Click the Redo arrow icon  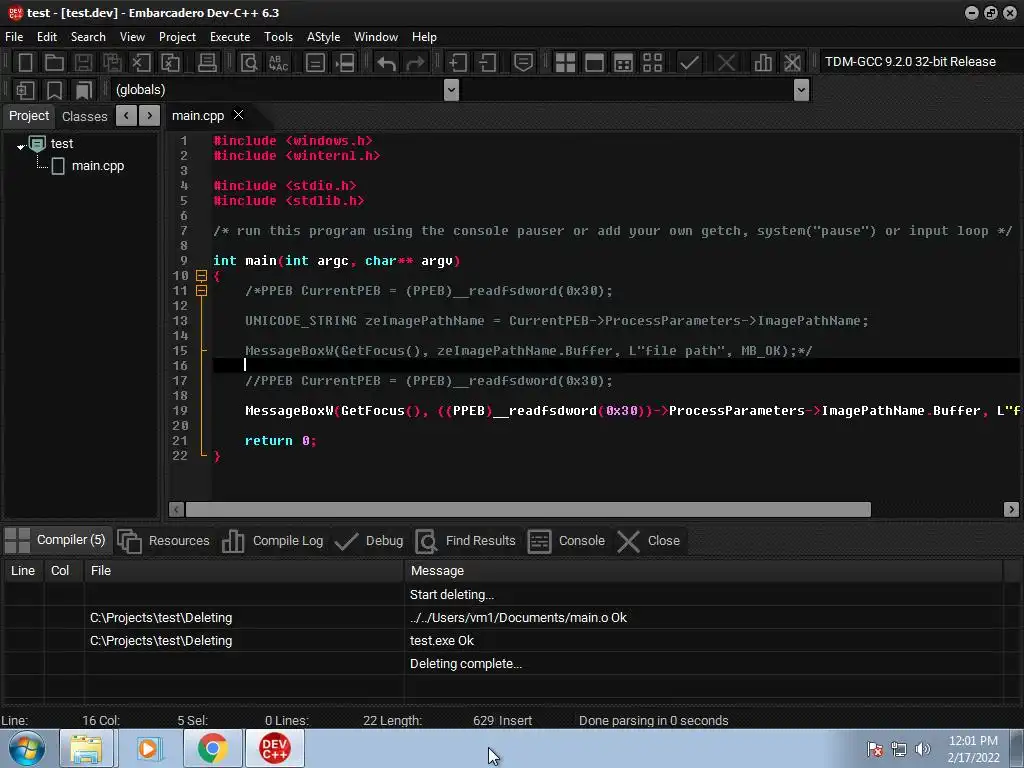click(x=415, y=63)
